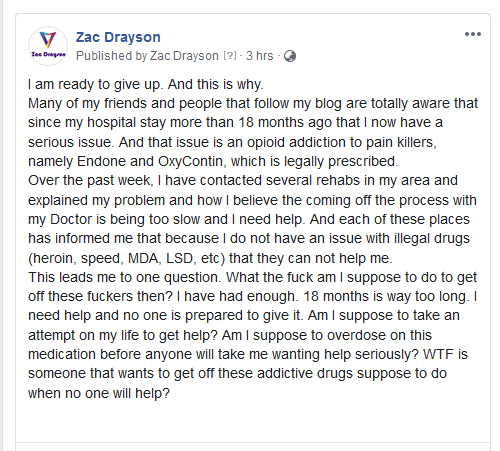Open the '3 hrs' post timestamp
This screenshot has height=451, width=500.
[259, 56]
